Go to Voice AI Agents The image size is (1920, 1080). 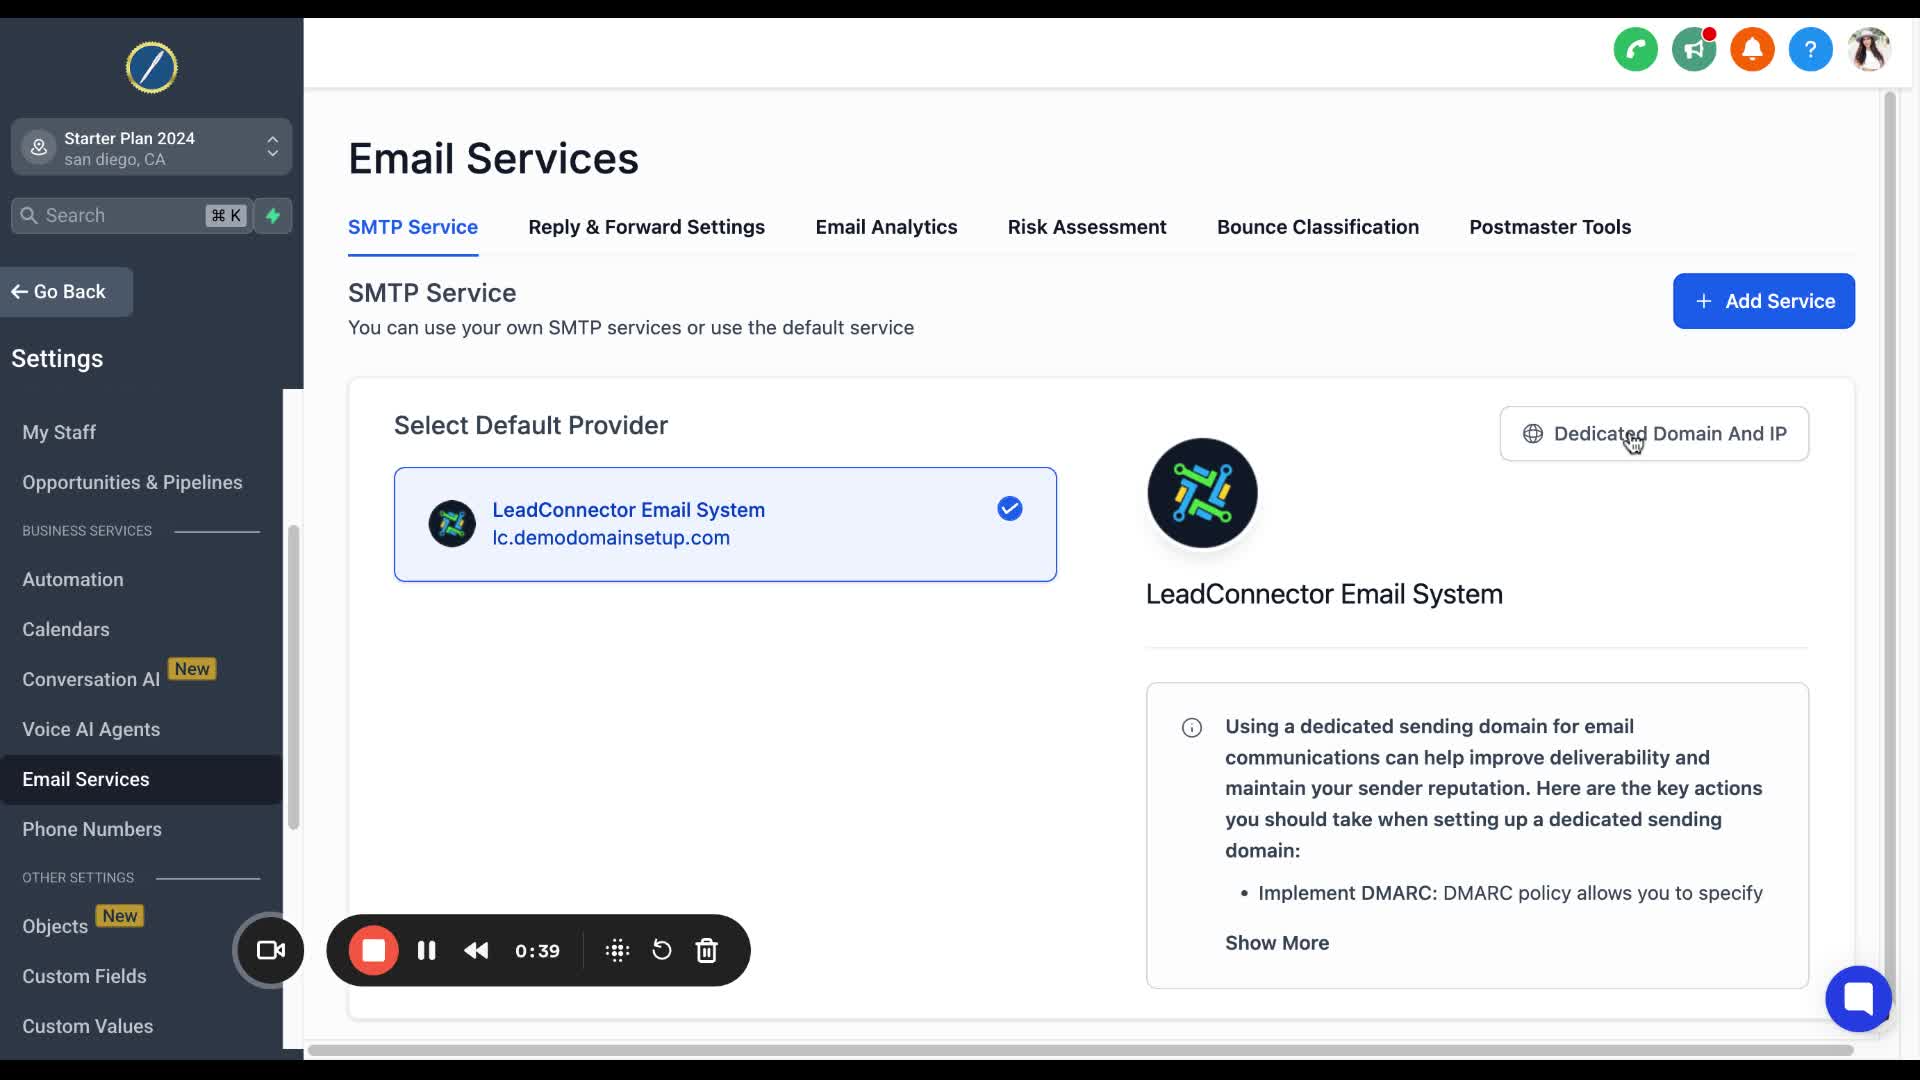[91, 729]
